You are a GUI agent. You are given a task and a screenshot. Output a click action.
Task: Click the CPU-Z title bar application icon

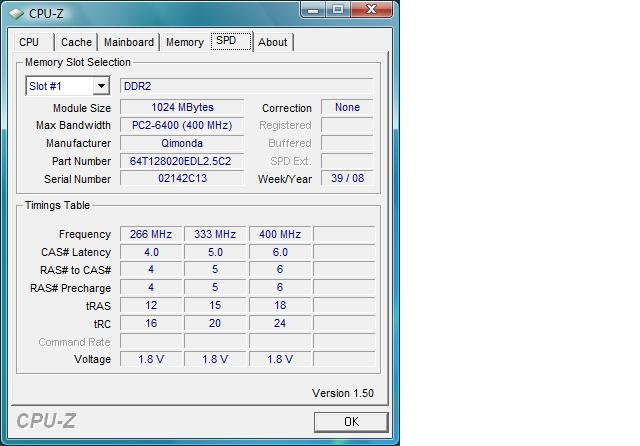point(15,12)
